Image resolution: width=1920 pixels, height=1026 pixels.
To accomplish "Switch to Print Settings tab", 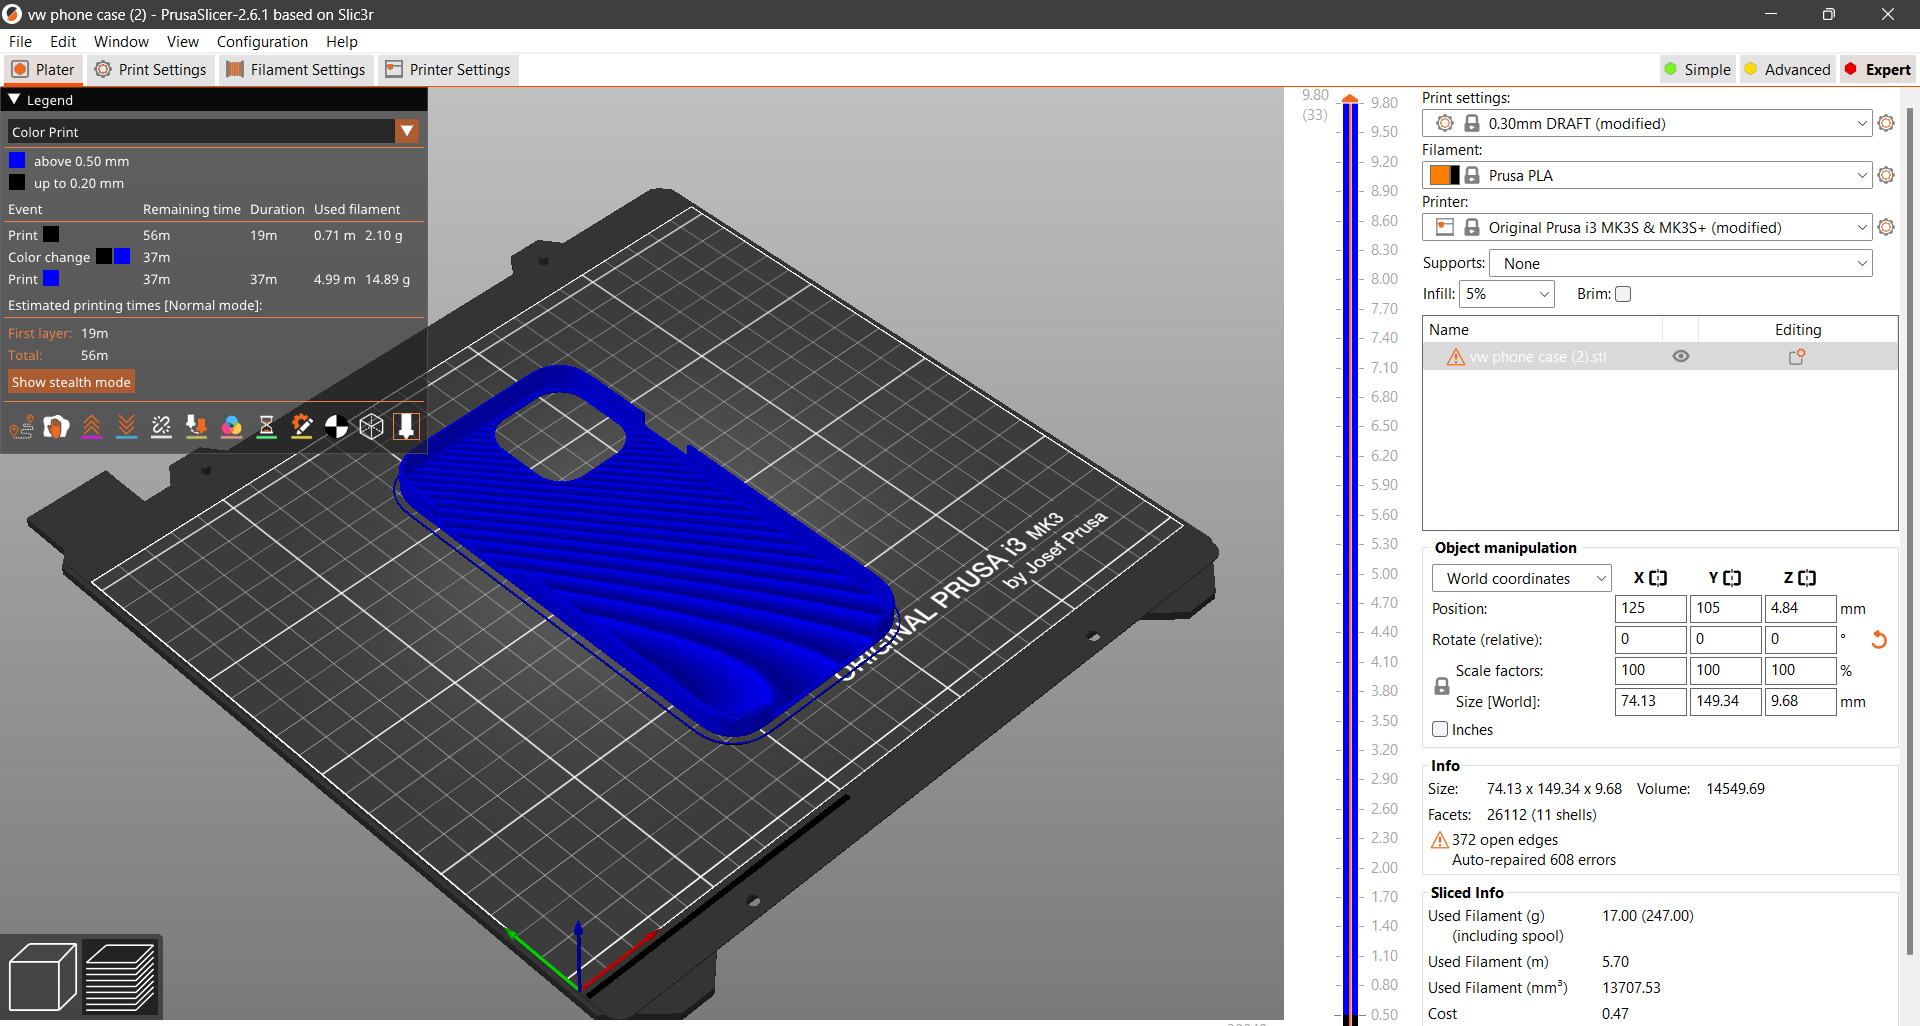I will click(151, 69).
